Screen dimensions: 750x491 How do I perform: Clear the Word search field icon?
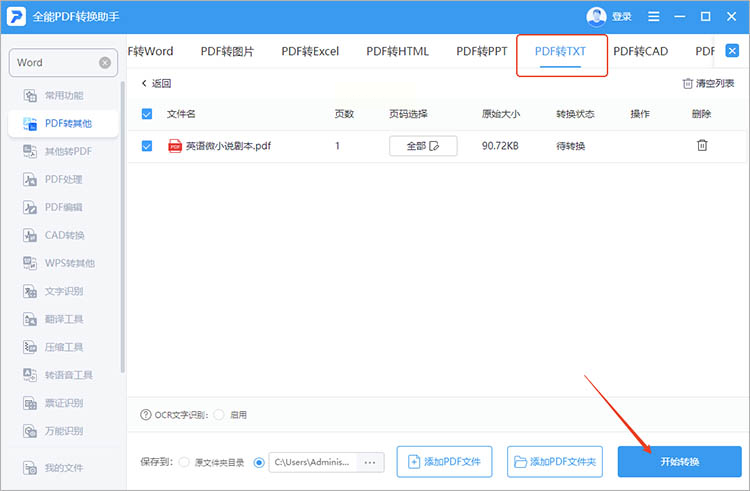[x=105, y=63]
